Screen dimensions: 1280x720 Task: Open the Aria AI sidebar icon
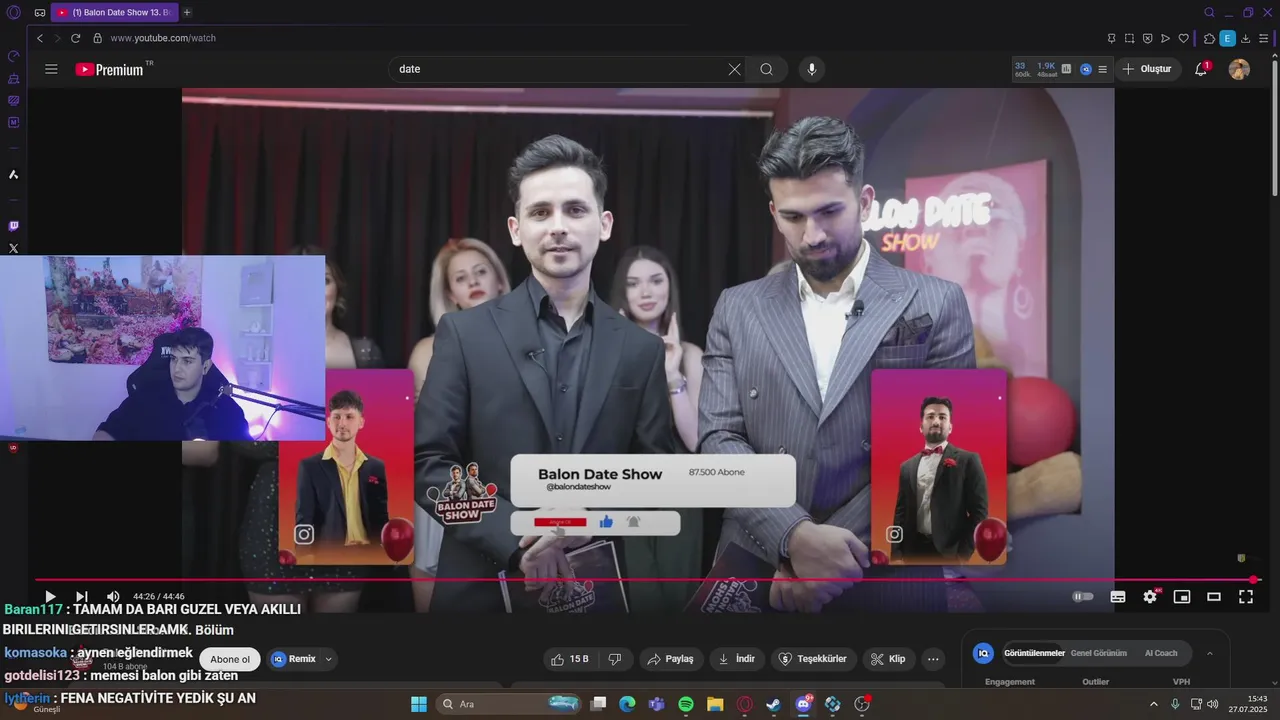pyautogui.click(x=13, y=174)
